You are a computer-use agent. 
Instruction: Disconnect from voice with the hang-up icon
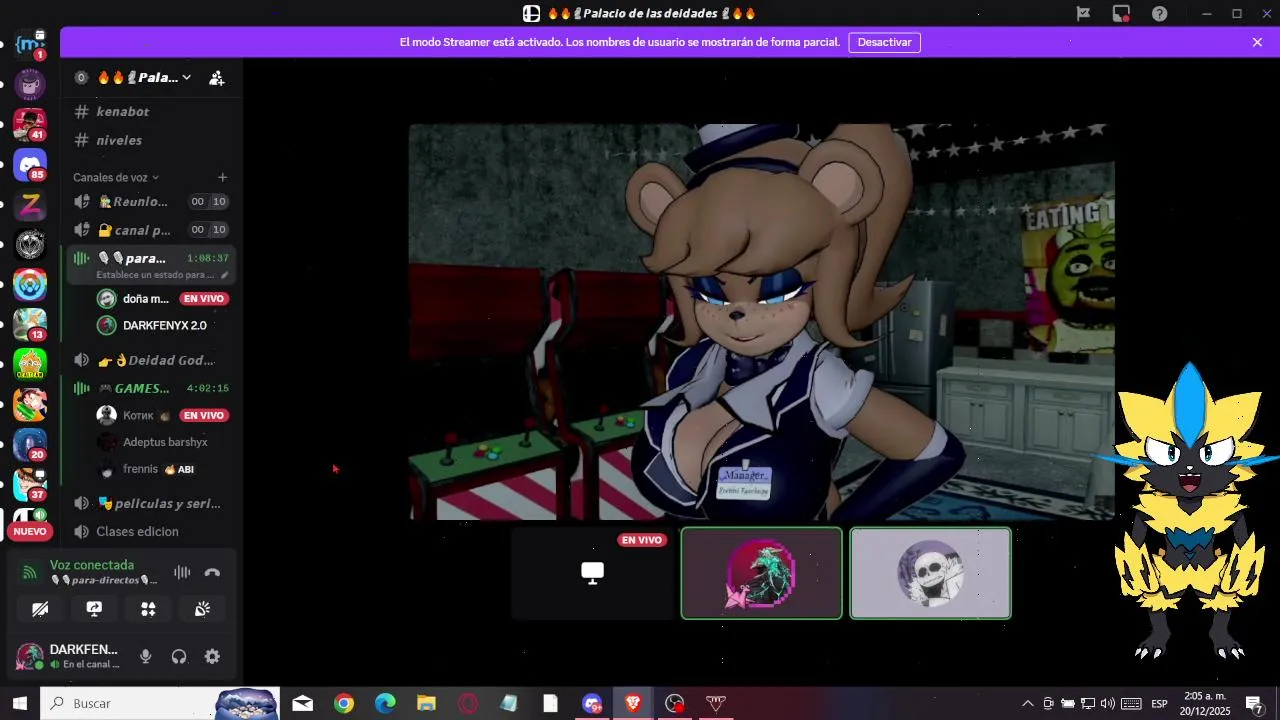click(x=212, y=573)
